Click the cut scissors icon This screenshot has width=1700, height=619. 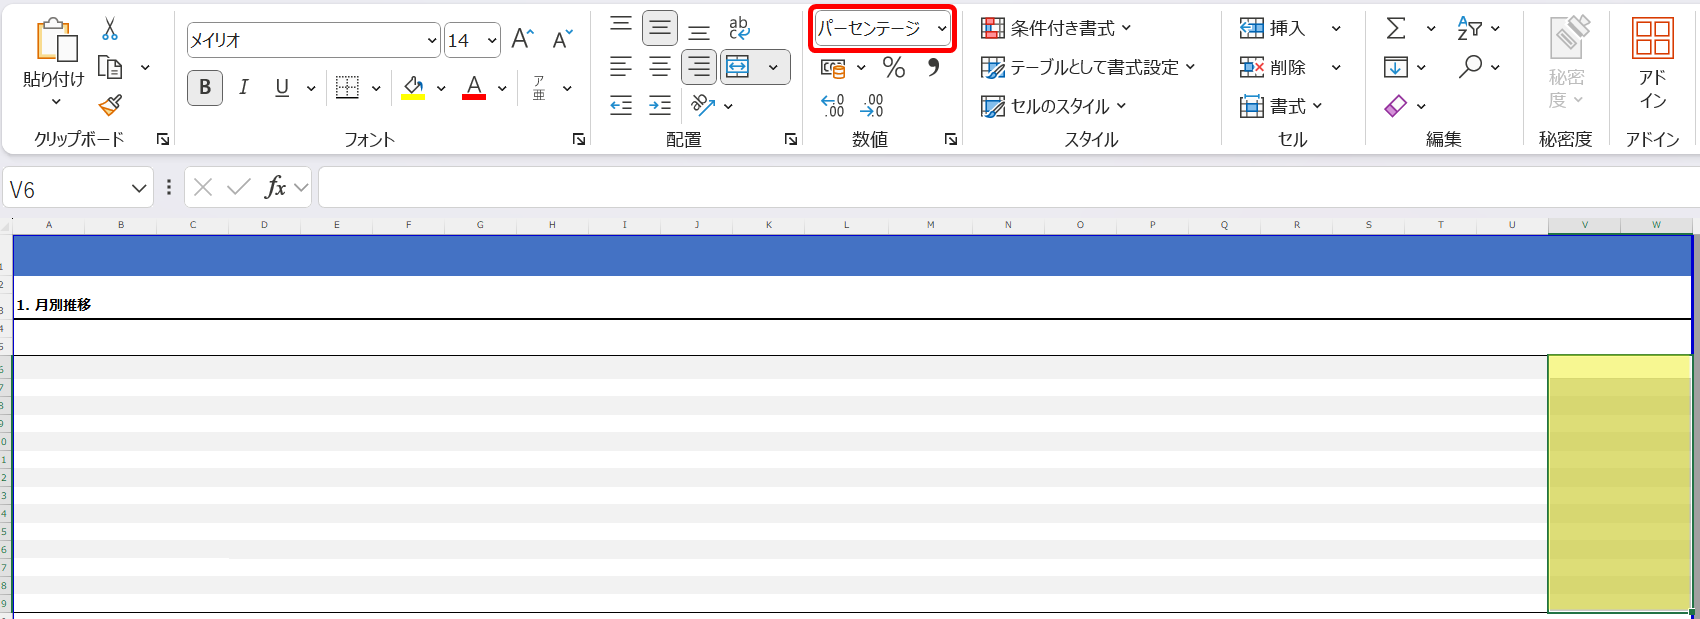(110, 29)
